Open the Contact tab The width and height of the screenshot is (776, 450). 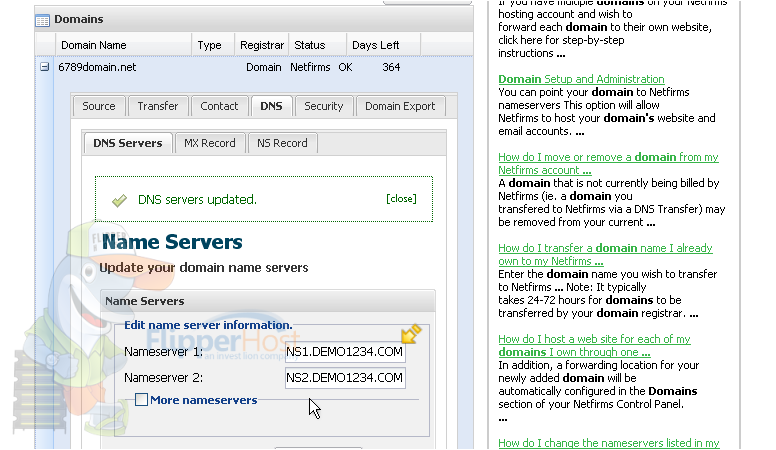tap(219, 106)
